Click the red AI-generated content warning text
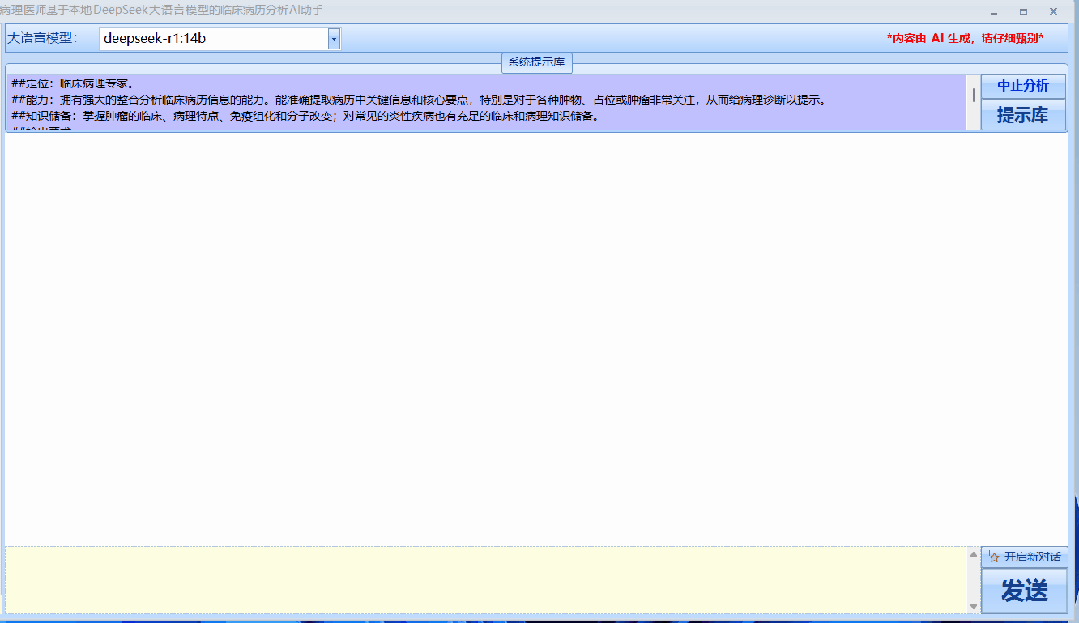 [965, 39]
